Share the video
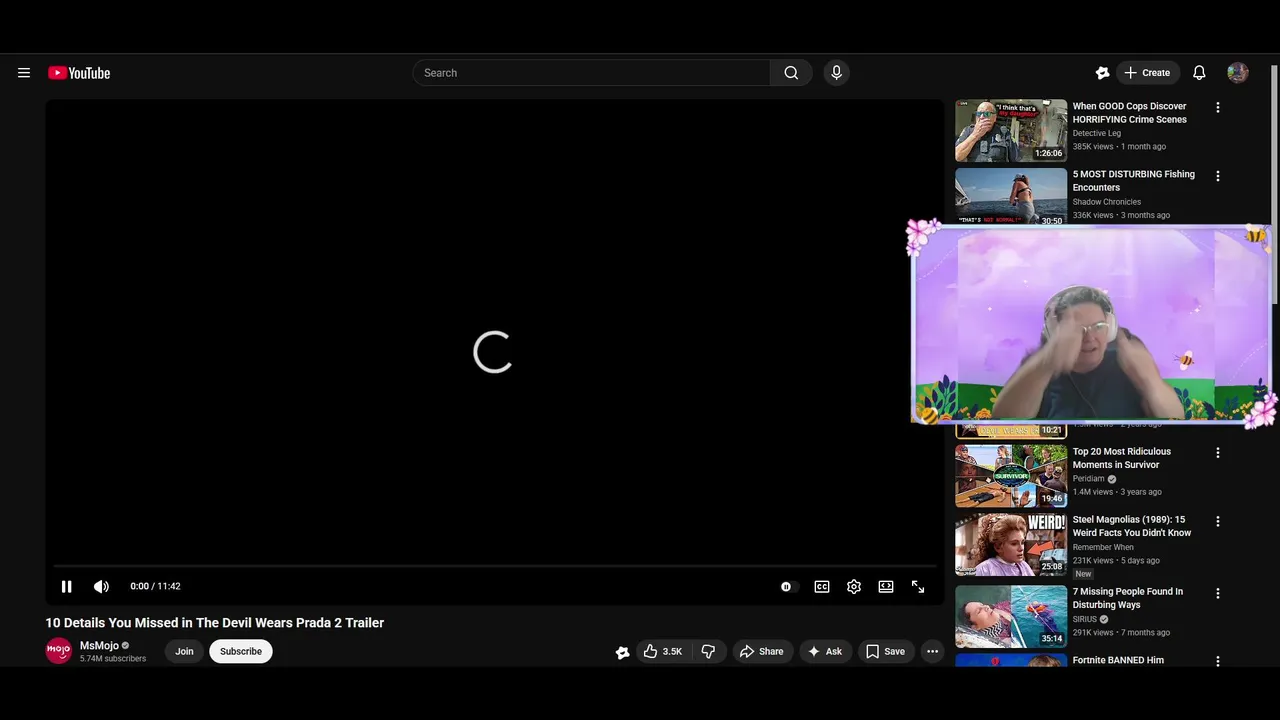Viewport: 1280px width, 720px height. coord(762,651)
